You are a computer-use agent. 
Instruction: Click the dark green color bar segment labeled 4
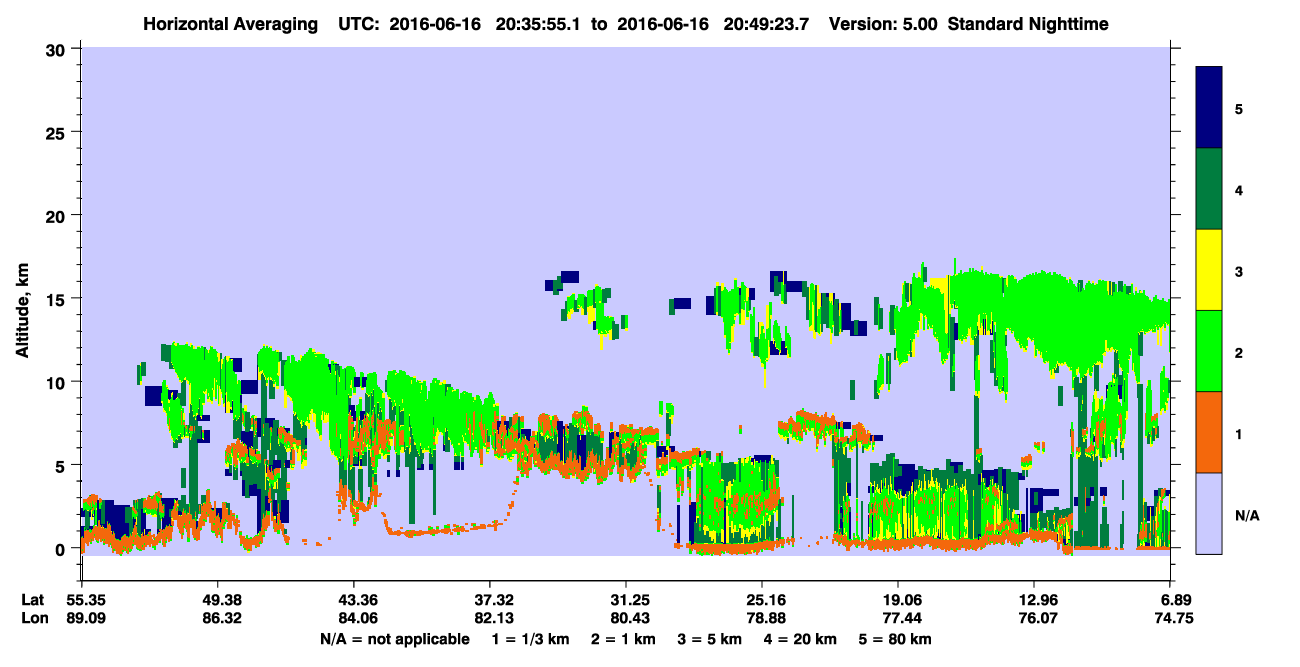click(x=1209, y=189)
